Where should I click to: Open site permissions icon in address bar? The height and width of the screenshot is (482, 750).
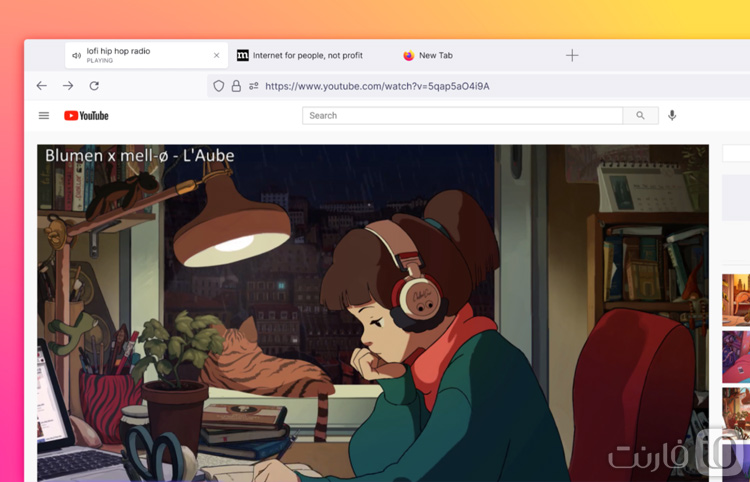[254, 86]
